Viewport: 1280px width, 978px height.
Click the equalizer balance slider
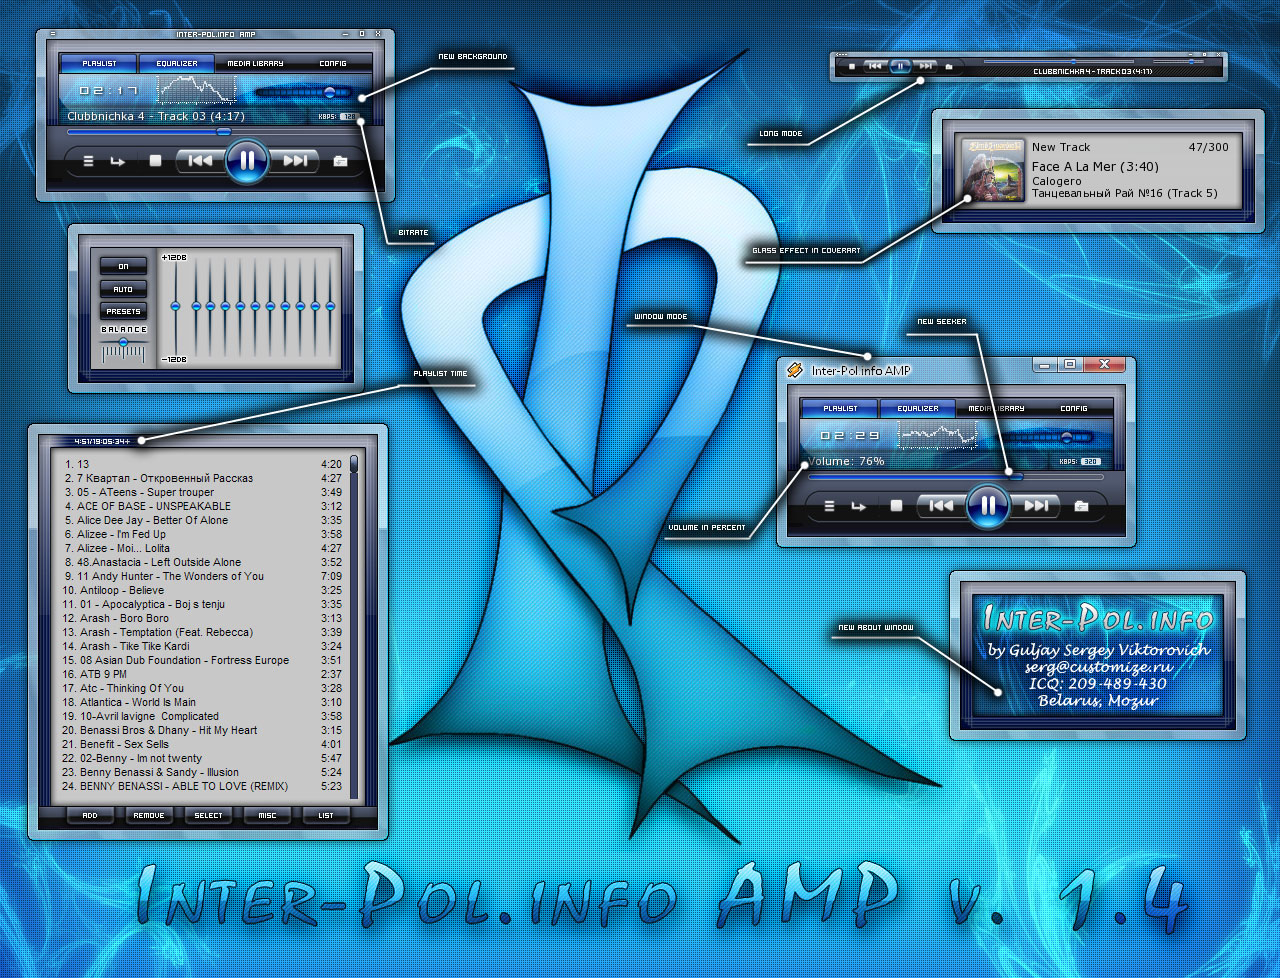coord(124,343)
